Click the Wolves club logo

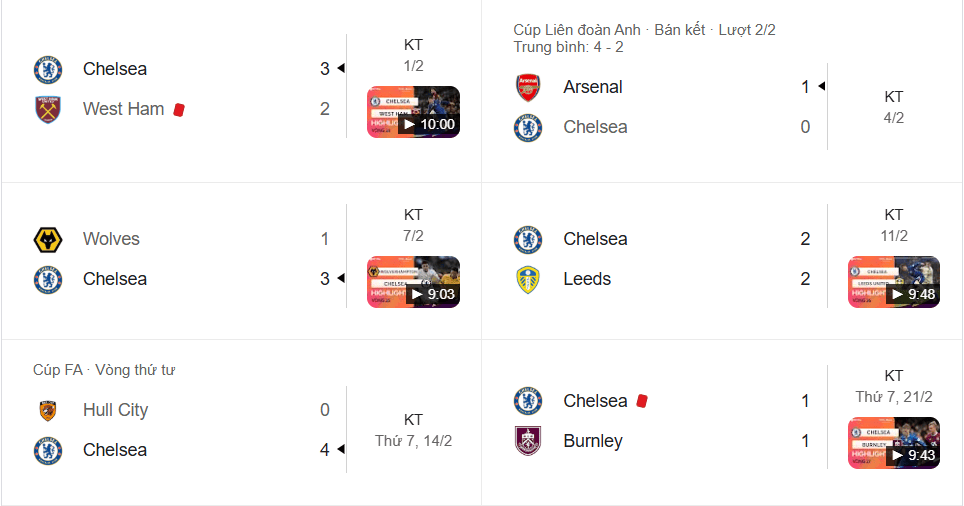pos(47,239)
